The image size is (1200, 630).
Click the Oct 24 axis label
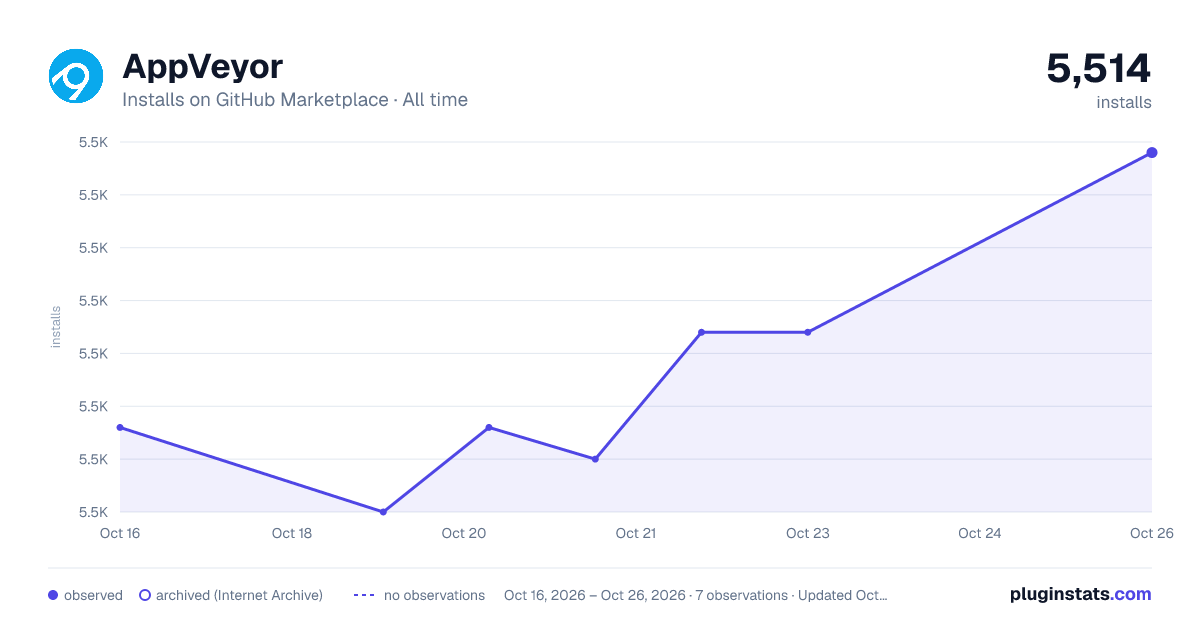pyautogui.click(x=980, y=533)
